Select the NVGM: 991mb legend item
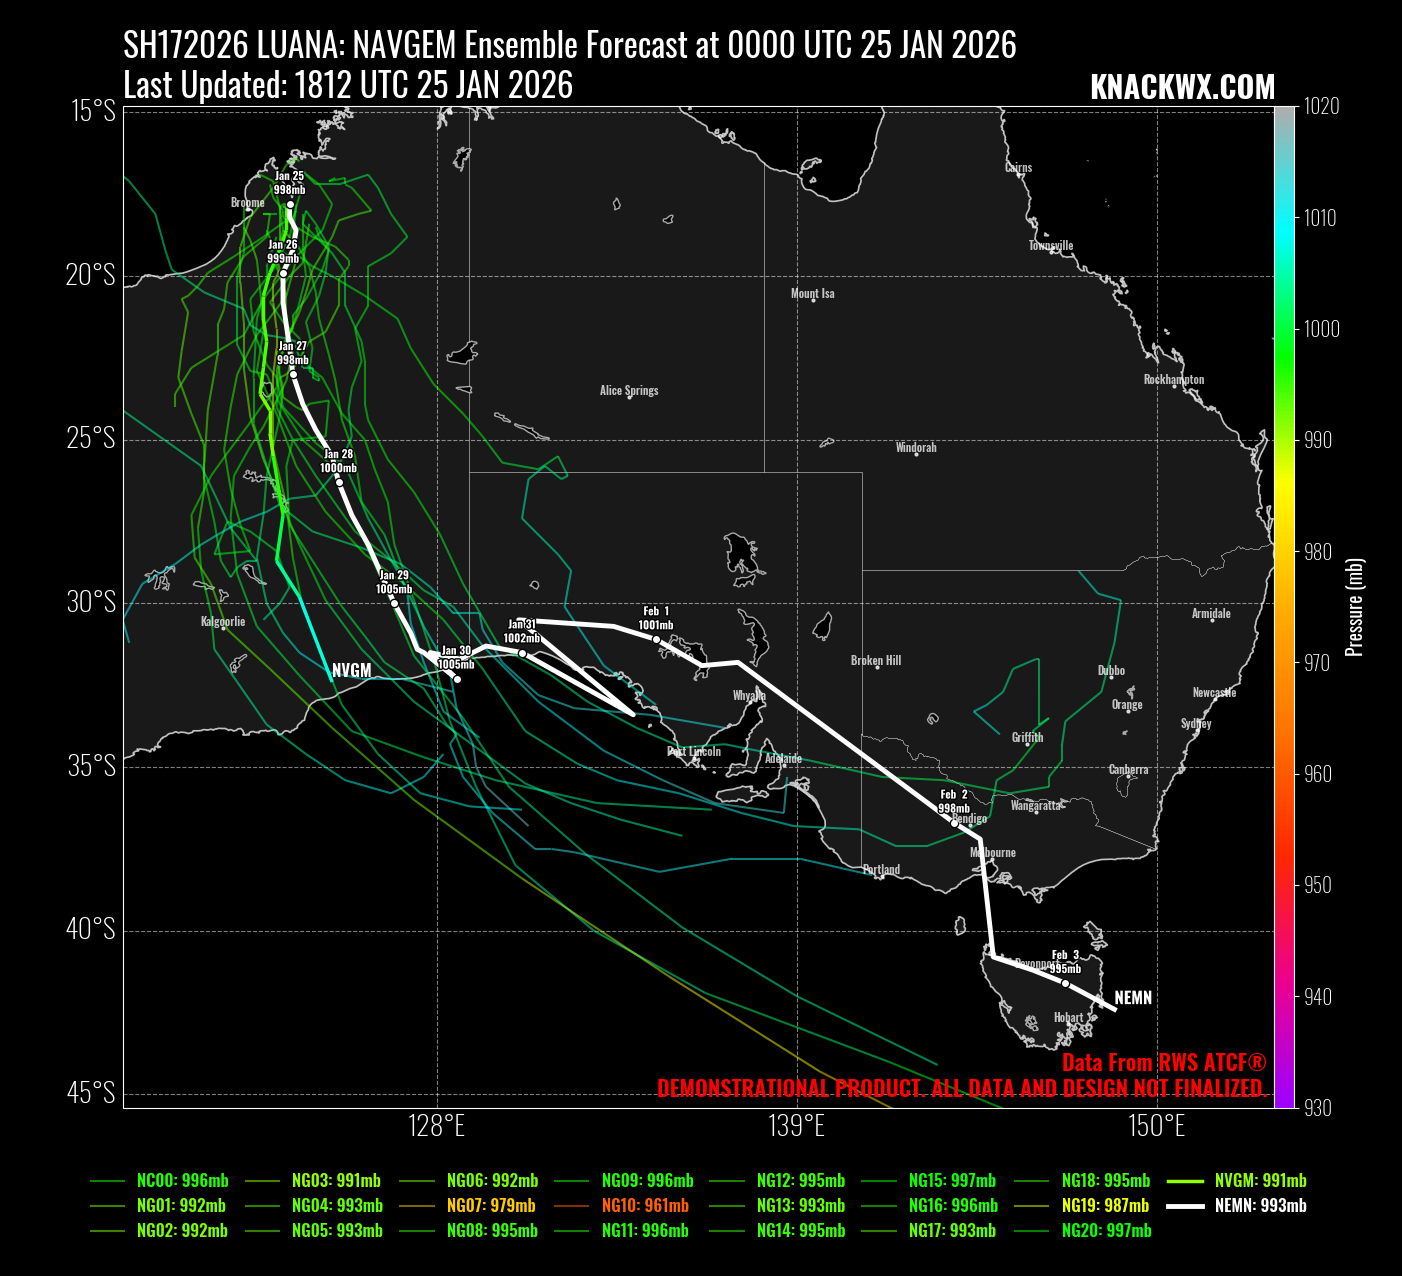The width and height of the screenshot is (1402, 1276). (x=1260, y=1181)
